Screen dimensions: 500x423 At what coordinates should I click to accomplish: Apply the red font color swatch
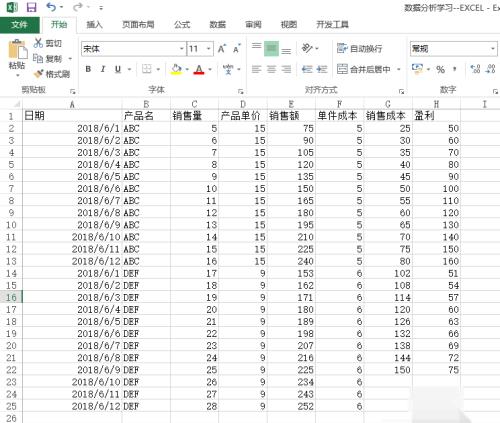[x=199, y=69]
